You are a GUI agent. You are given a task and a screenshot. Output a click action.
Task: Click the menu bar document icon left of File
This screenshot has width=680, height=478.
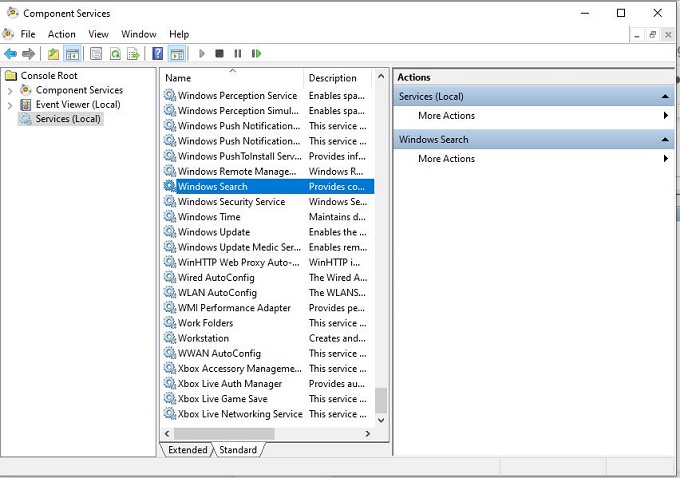(8, 33)
